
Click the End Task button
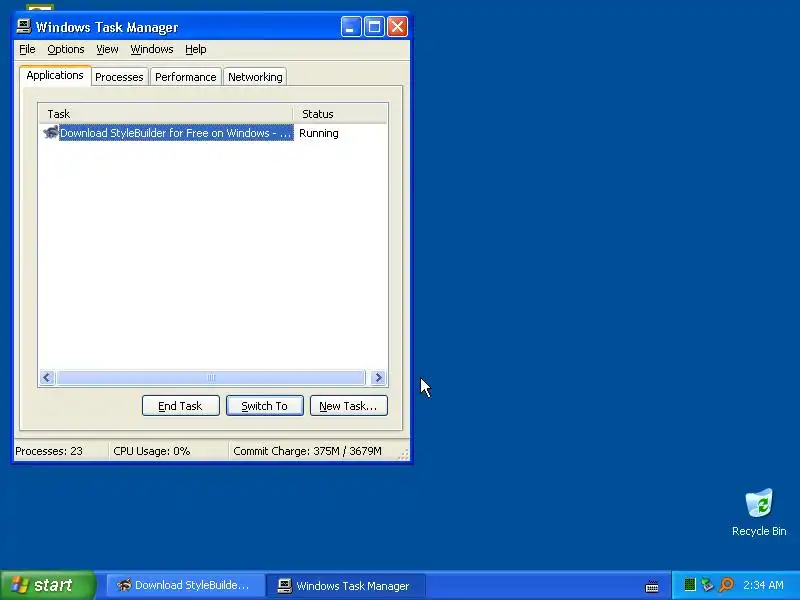[181, 406]
